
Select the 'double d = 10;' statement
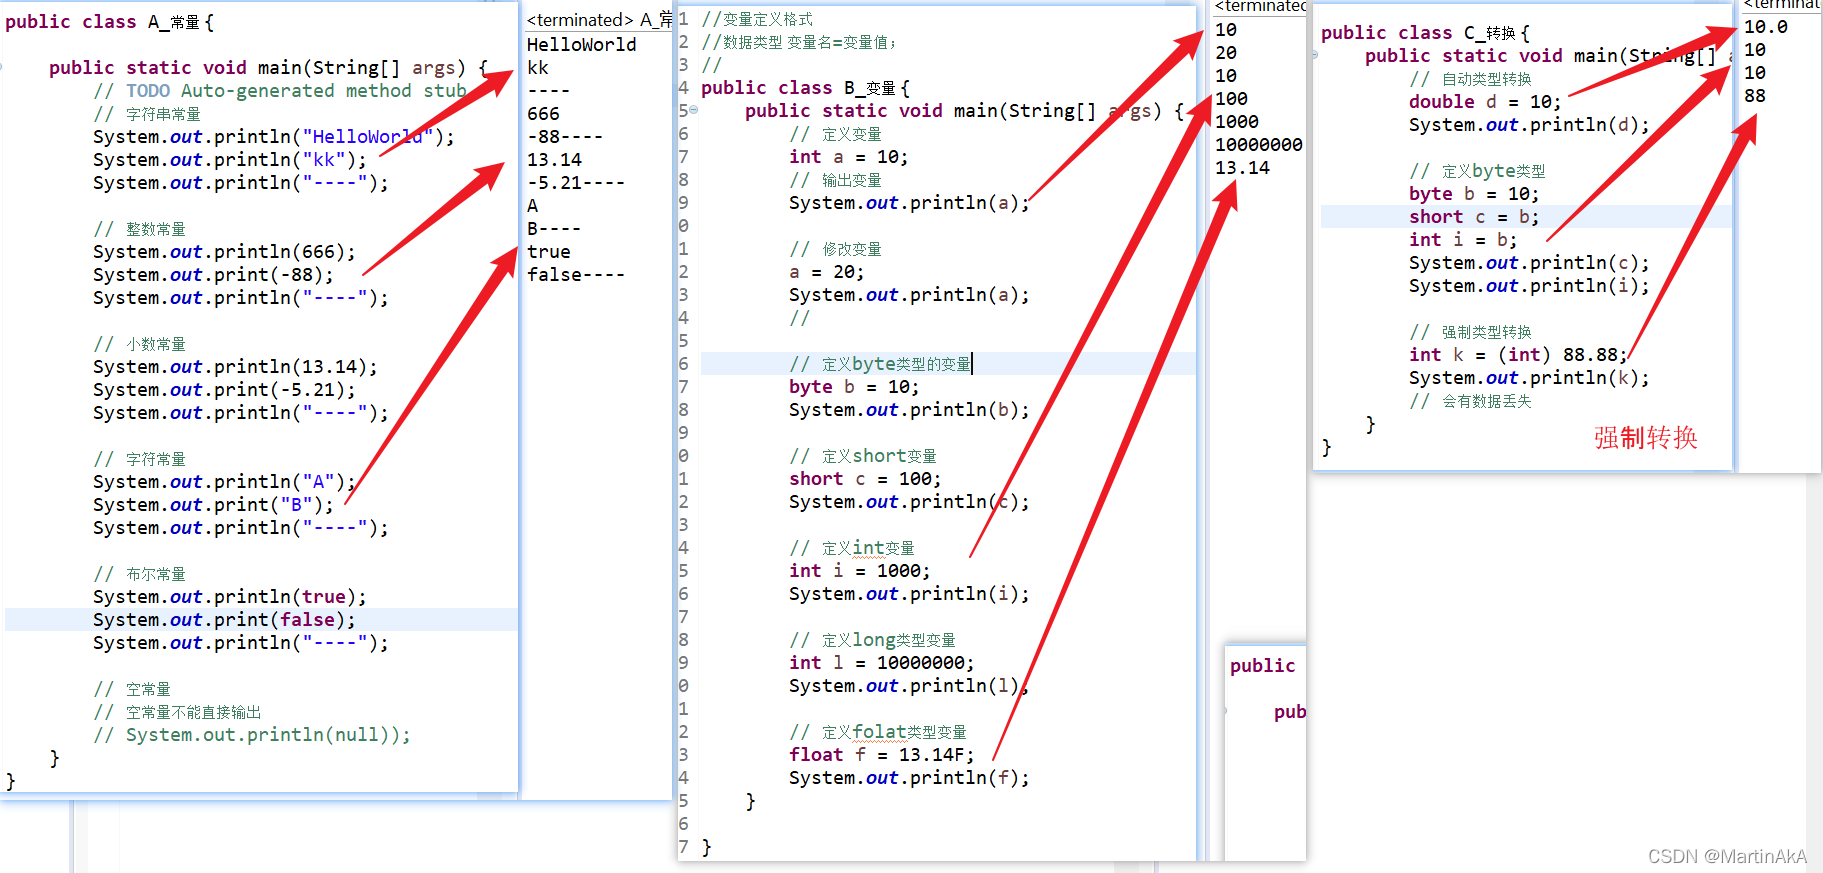[1485, 102]
